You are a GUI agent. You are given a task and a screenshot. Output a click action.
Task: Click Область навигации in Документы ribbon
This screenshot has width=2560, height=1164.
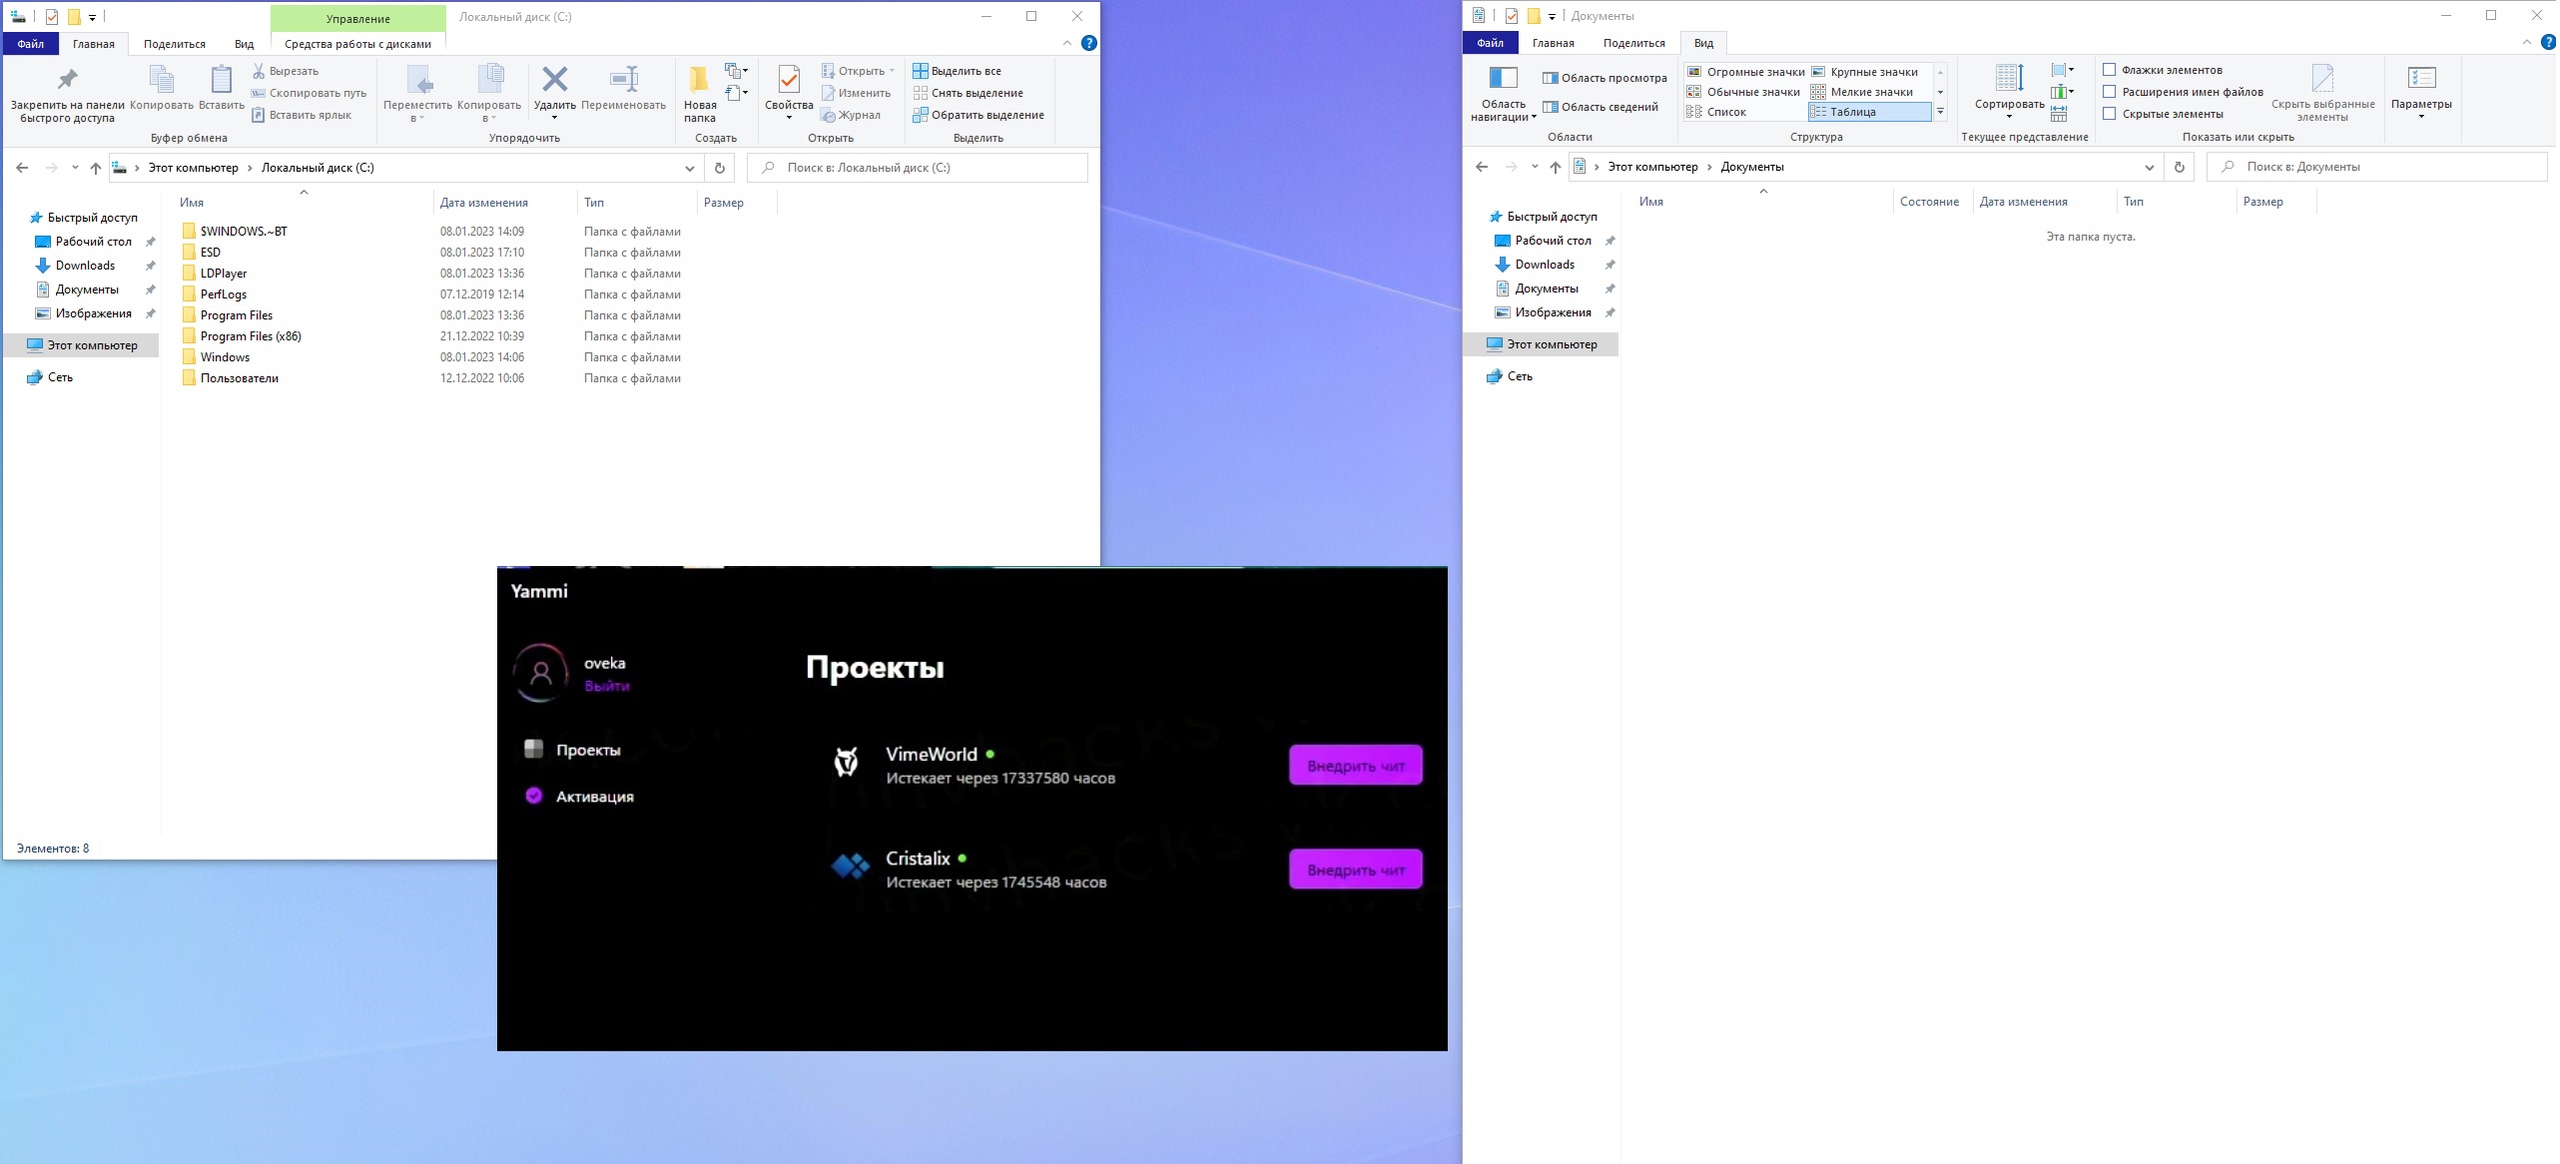[x=1503, y=93]
